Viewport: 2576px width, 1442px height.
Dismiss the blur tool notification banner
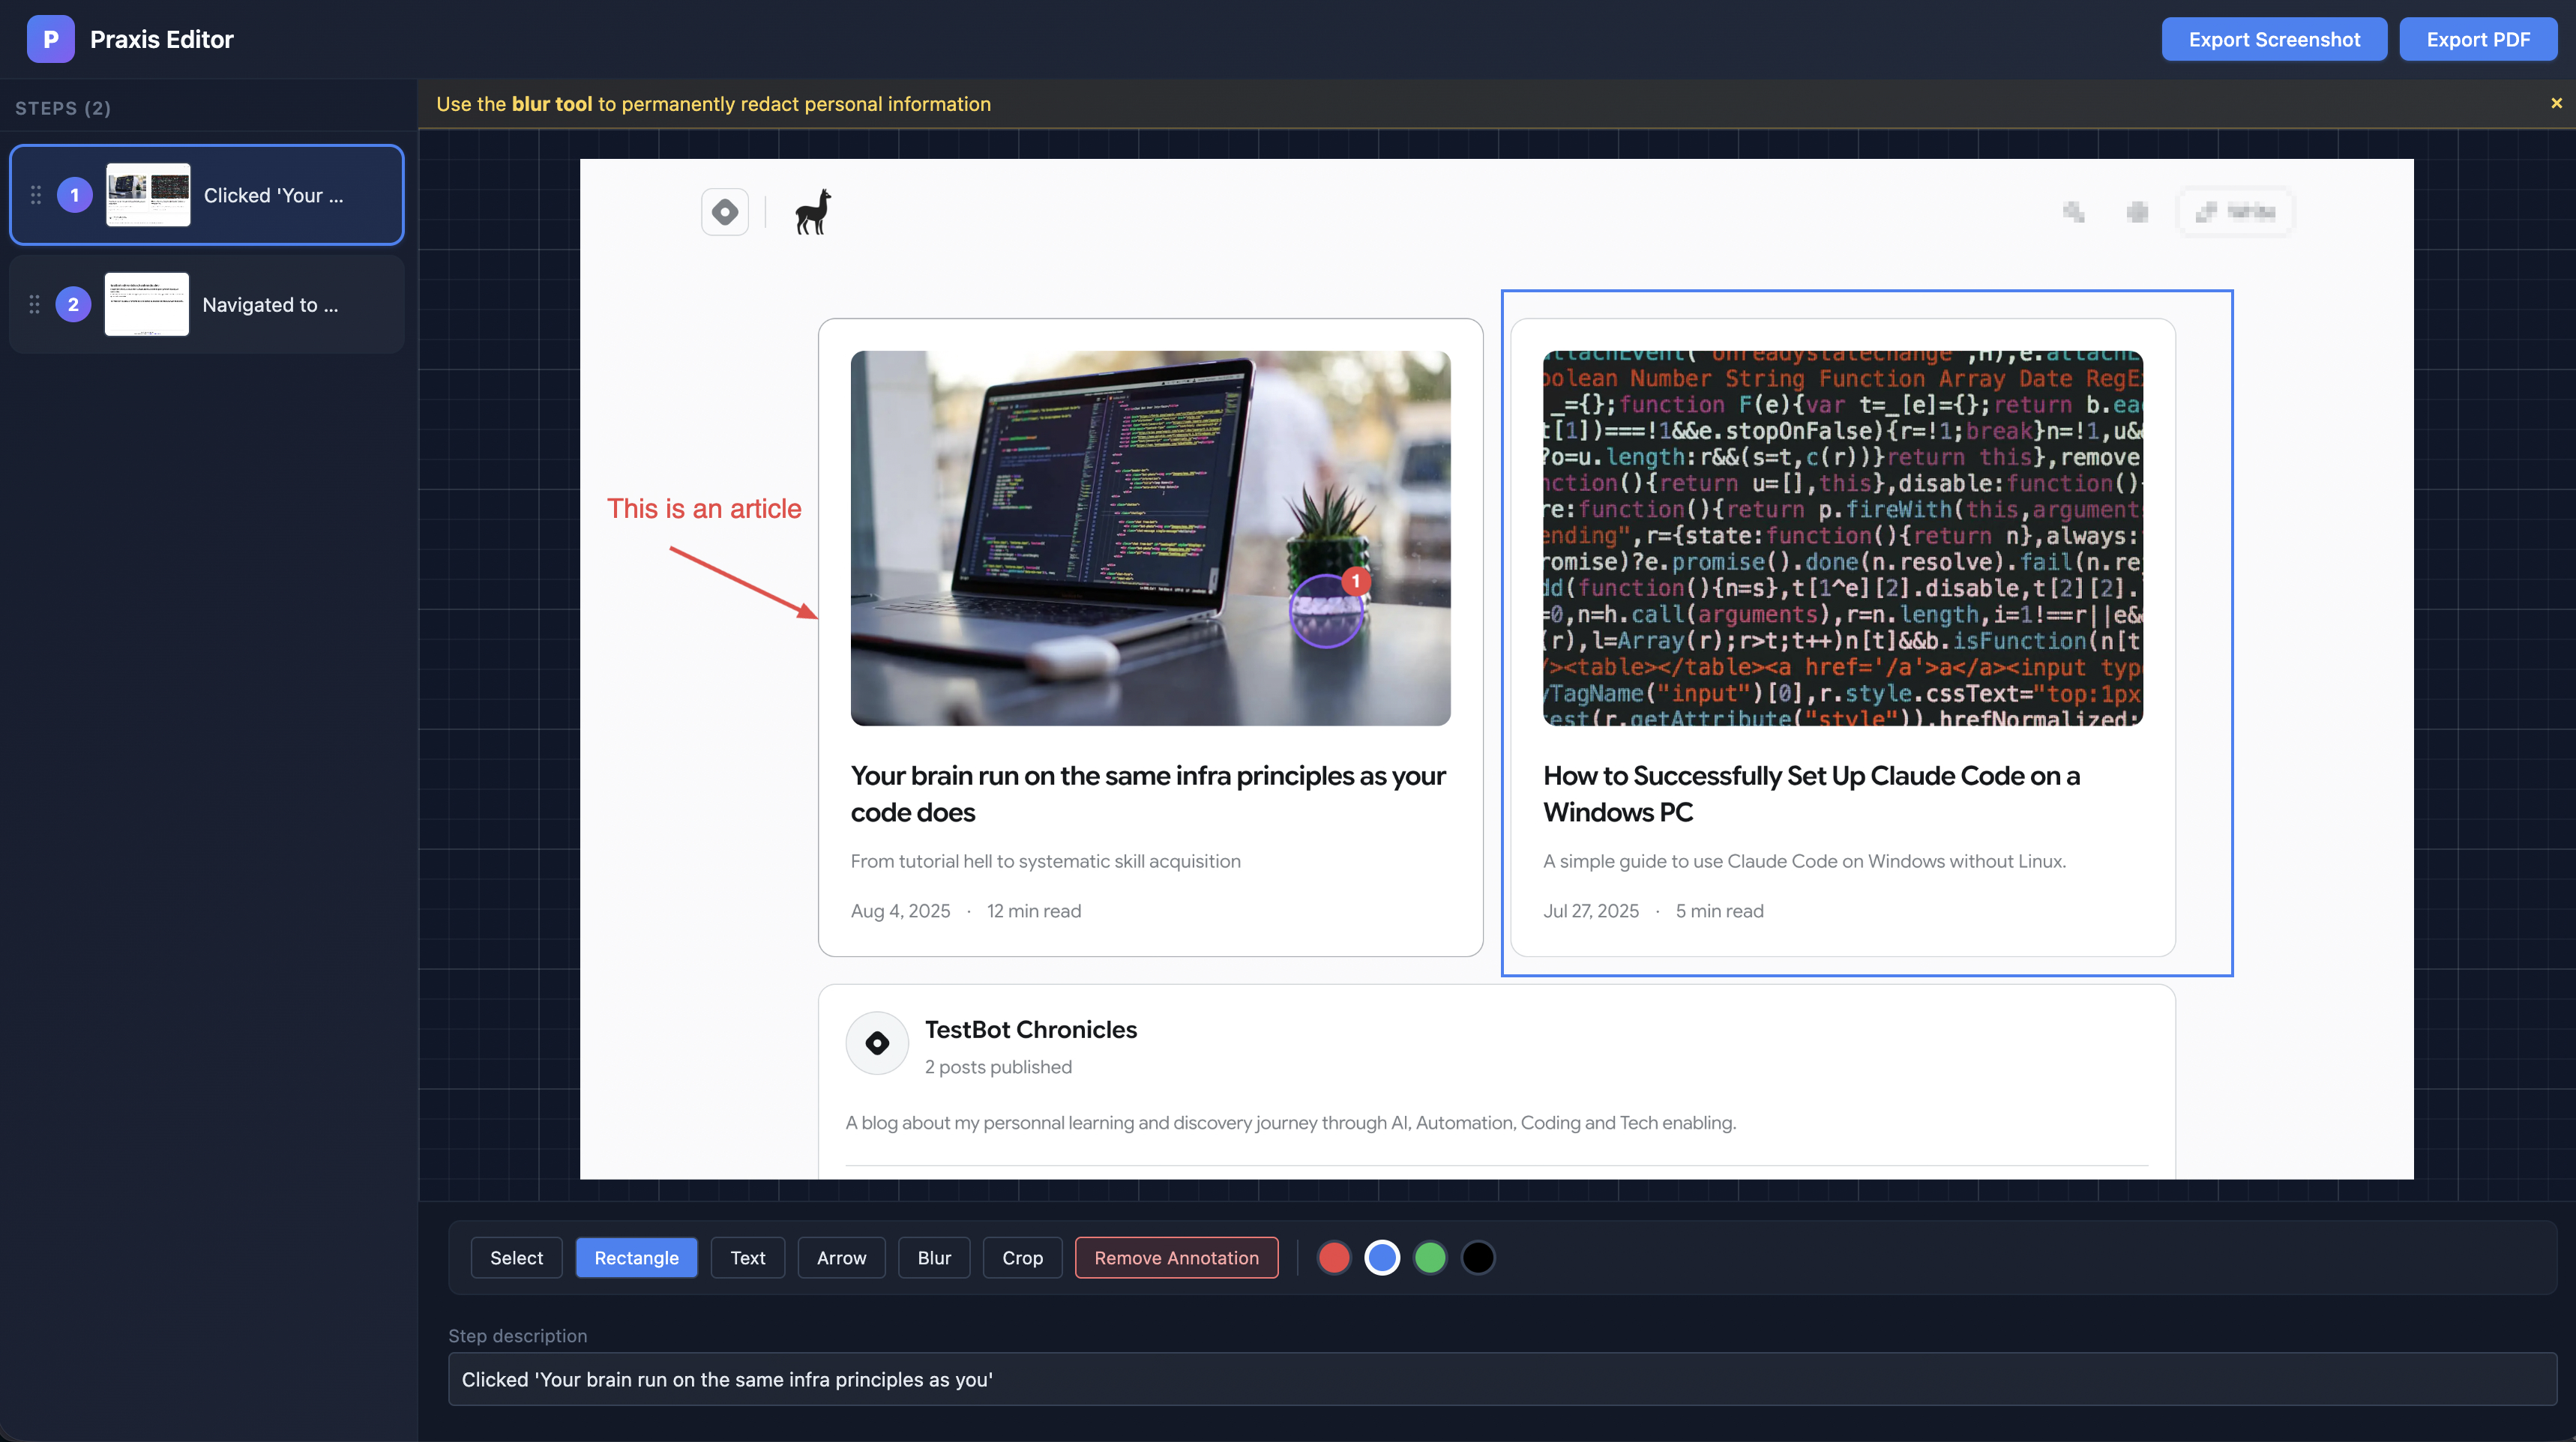pyautogui.click(x=2556, y=103)
